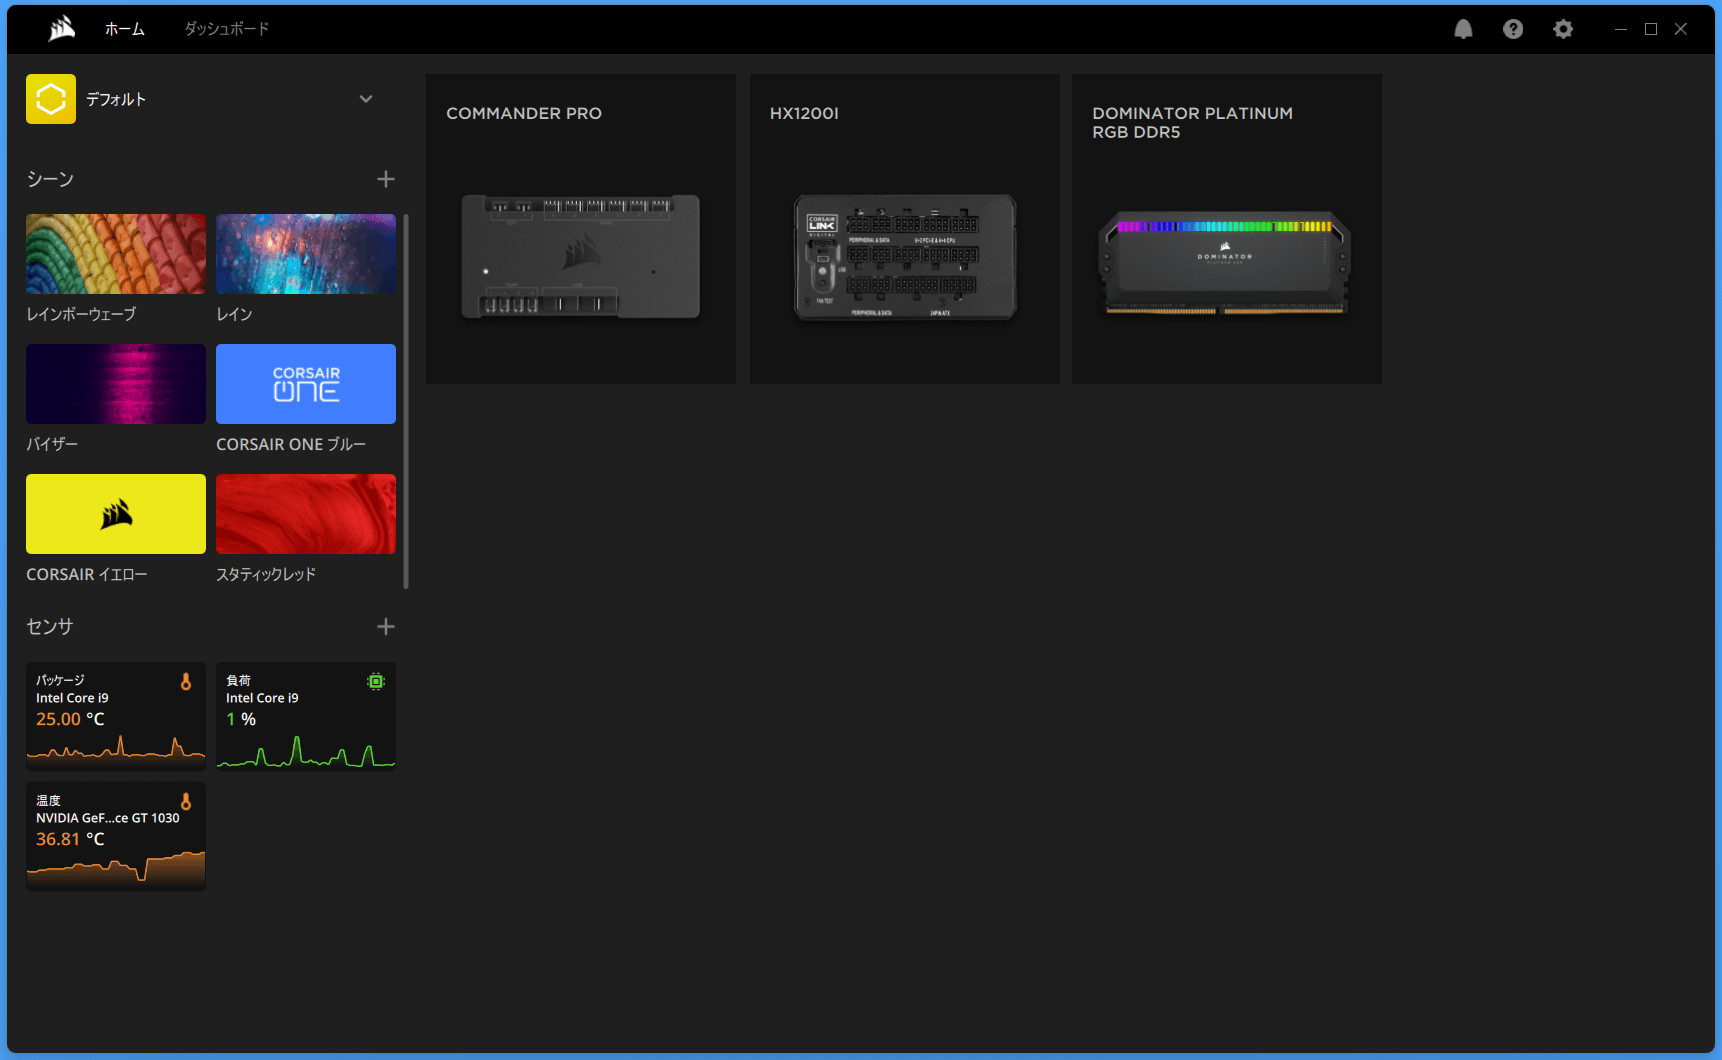Click the help question mark icon
This screenshot has height=1060, width=1722.
point(1513,29)
